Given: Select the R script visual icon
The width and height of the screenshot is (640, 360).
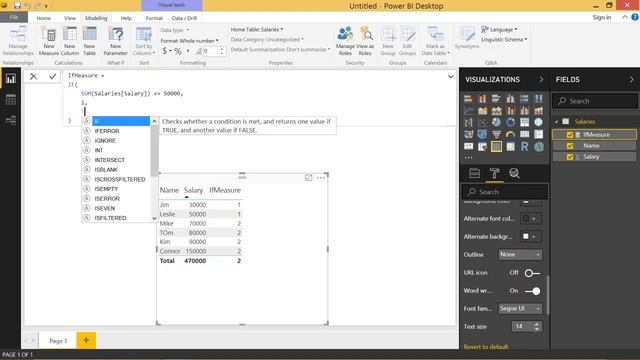Looking at the screenshot, I should click(x=524, y=147).
